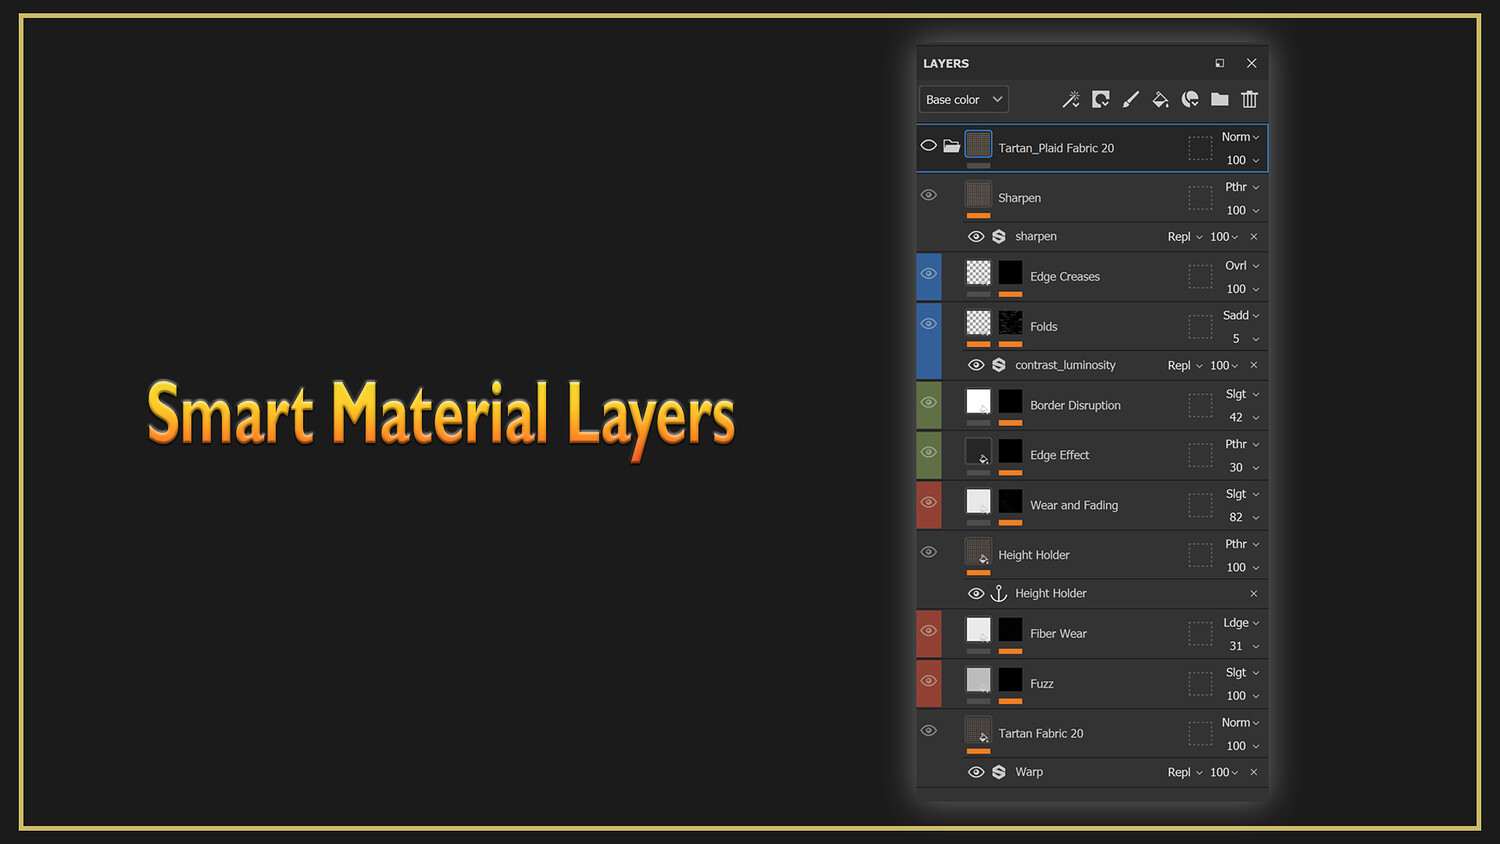Select the Border Disruption layer name
Image resolution: width=1500 pixels, height=844 pixels.
click(1075, 405)
